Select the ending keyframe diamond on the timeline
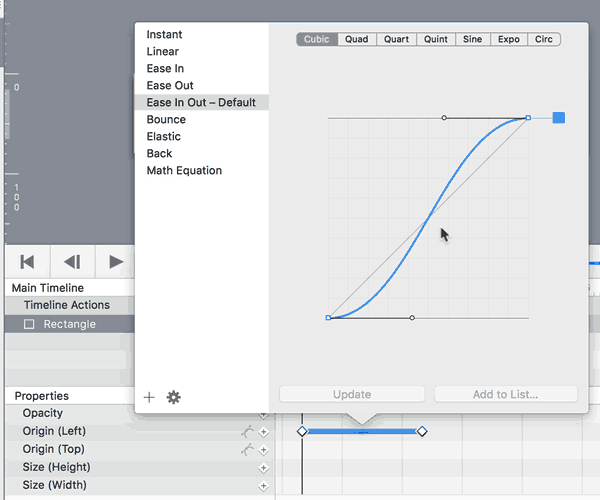This screenshot has height=500, width=600. [422, 431]
